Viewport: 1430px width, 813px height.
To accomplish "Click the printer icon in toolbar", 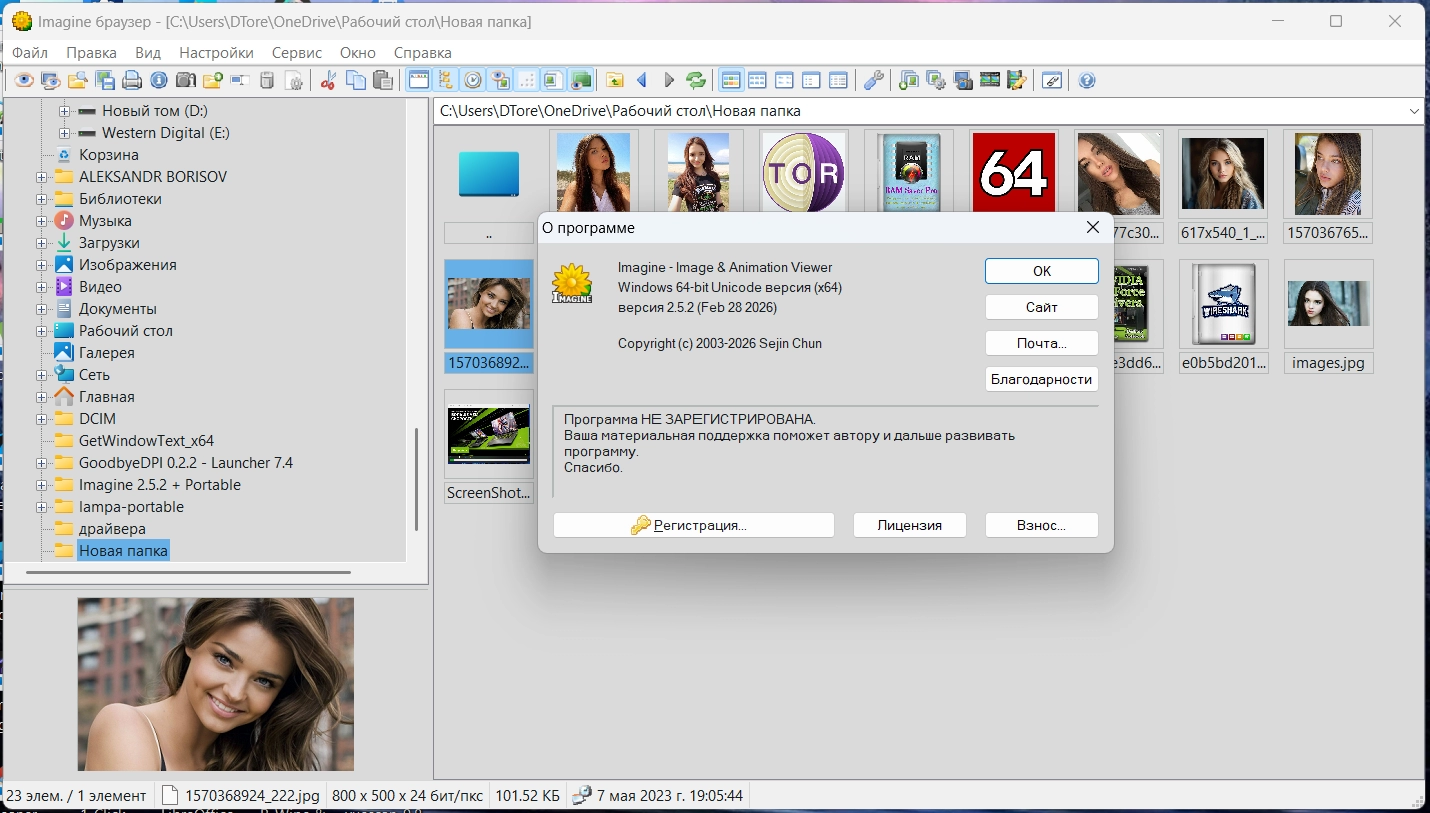I will coord(131,81).
